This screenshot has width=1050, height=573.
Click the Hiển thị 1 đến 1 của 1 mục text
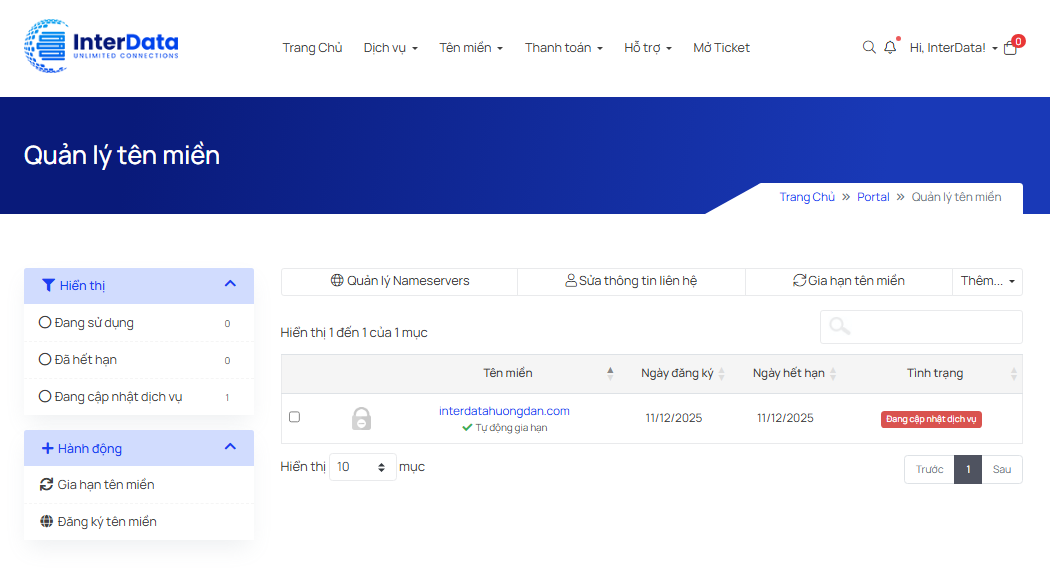[354, 333]
